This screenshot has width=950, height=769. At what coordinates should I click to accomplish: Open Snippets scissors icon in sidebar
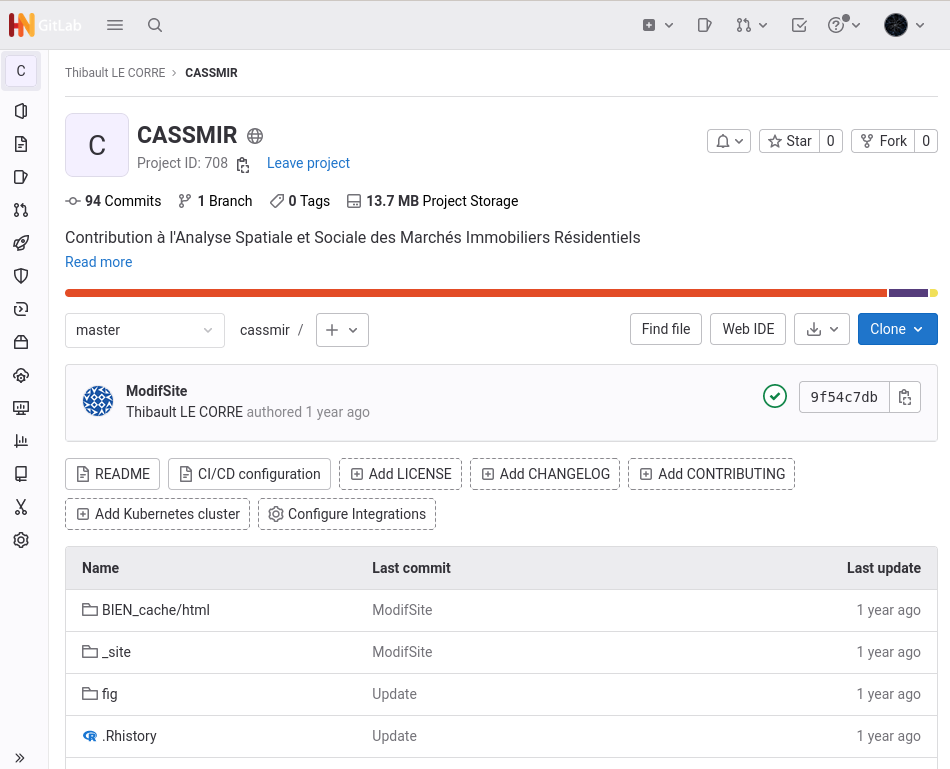[21, 507]
